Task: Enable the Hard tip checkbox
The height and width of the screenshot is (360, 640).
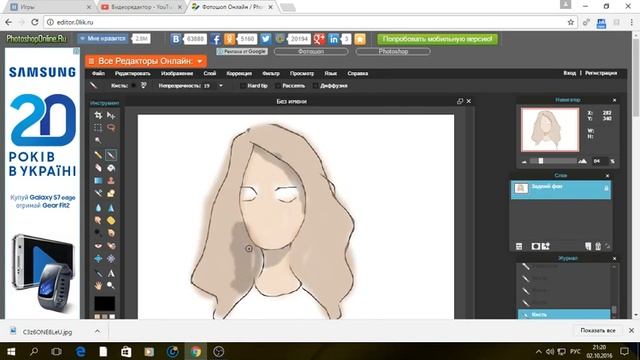Action: pyautogui.click(x=243, y=86)
